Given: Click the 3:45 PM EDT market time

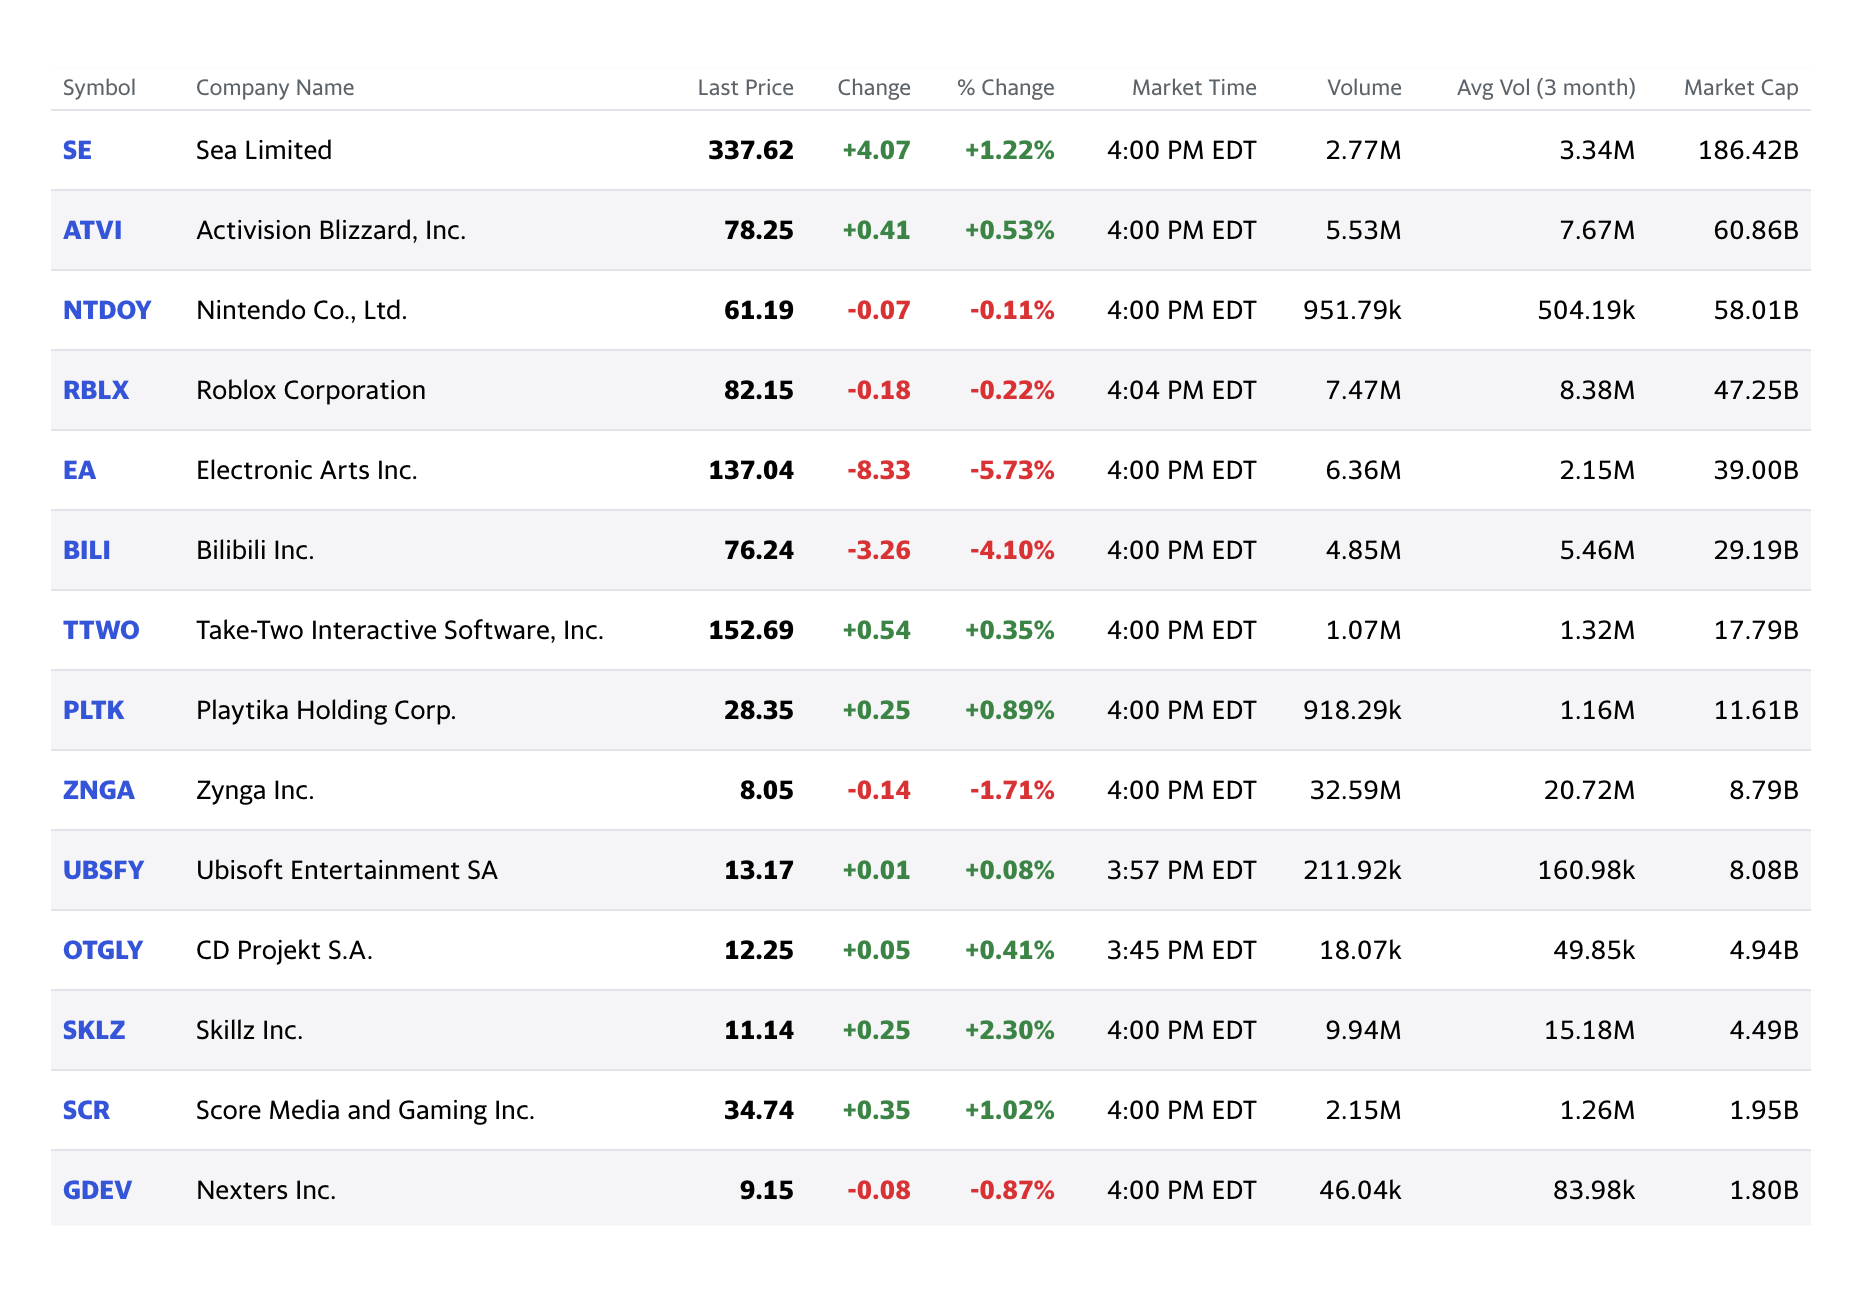Looking at the screenshot, I should 1181,950.
